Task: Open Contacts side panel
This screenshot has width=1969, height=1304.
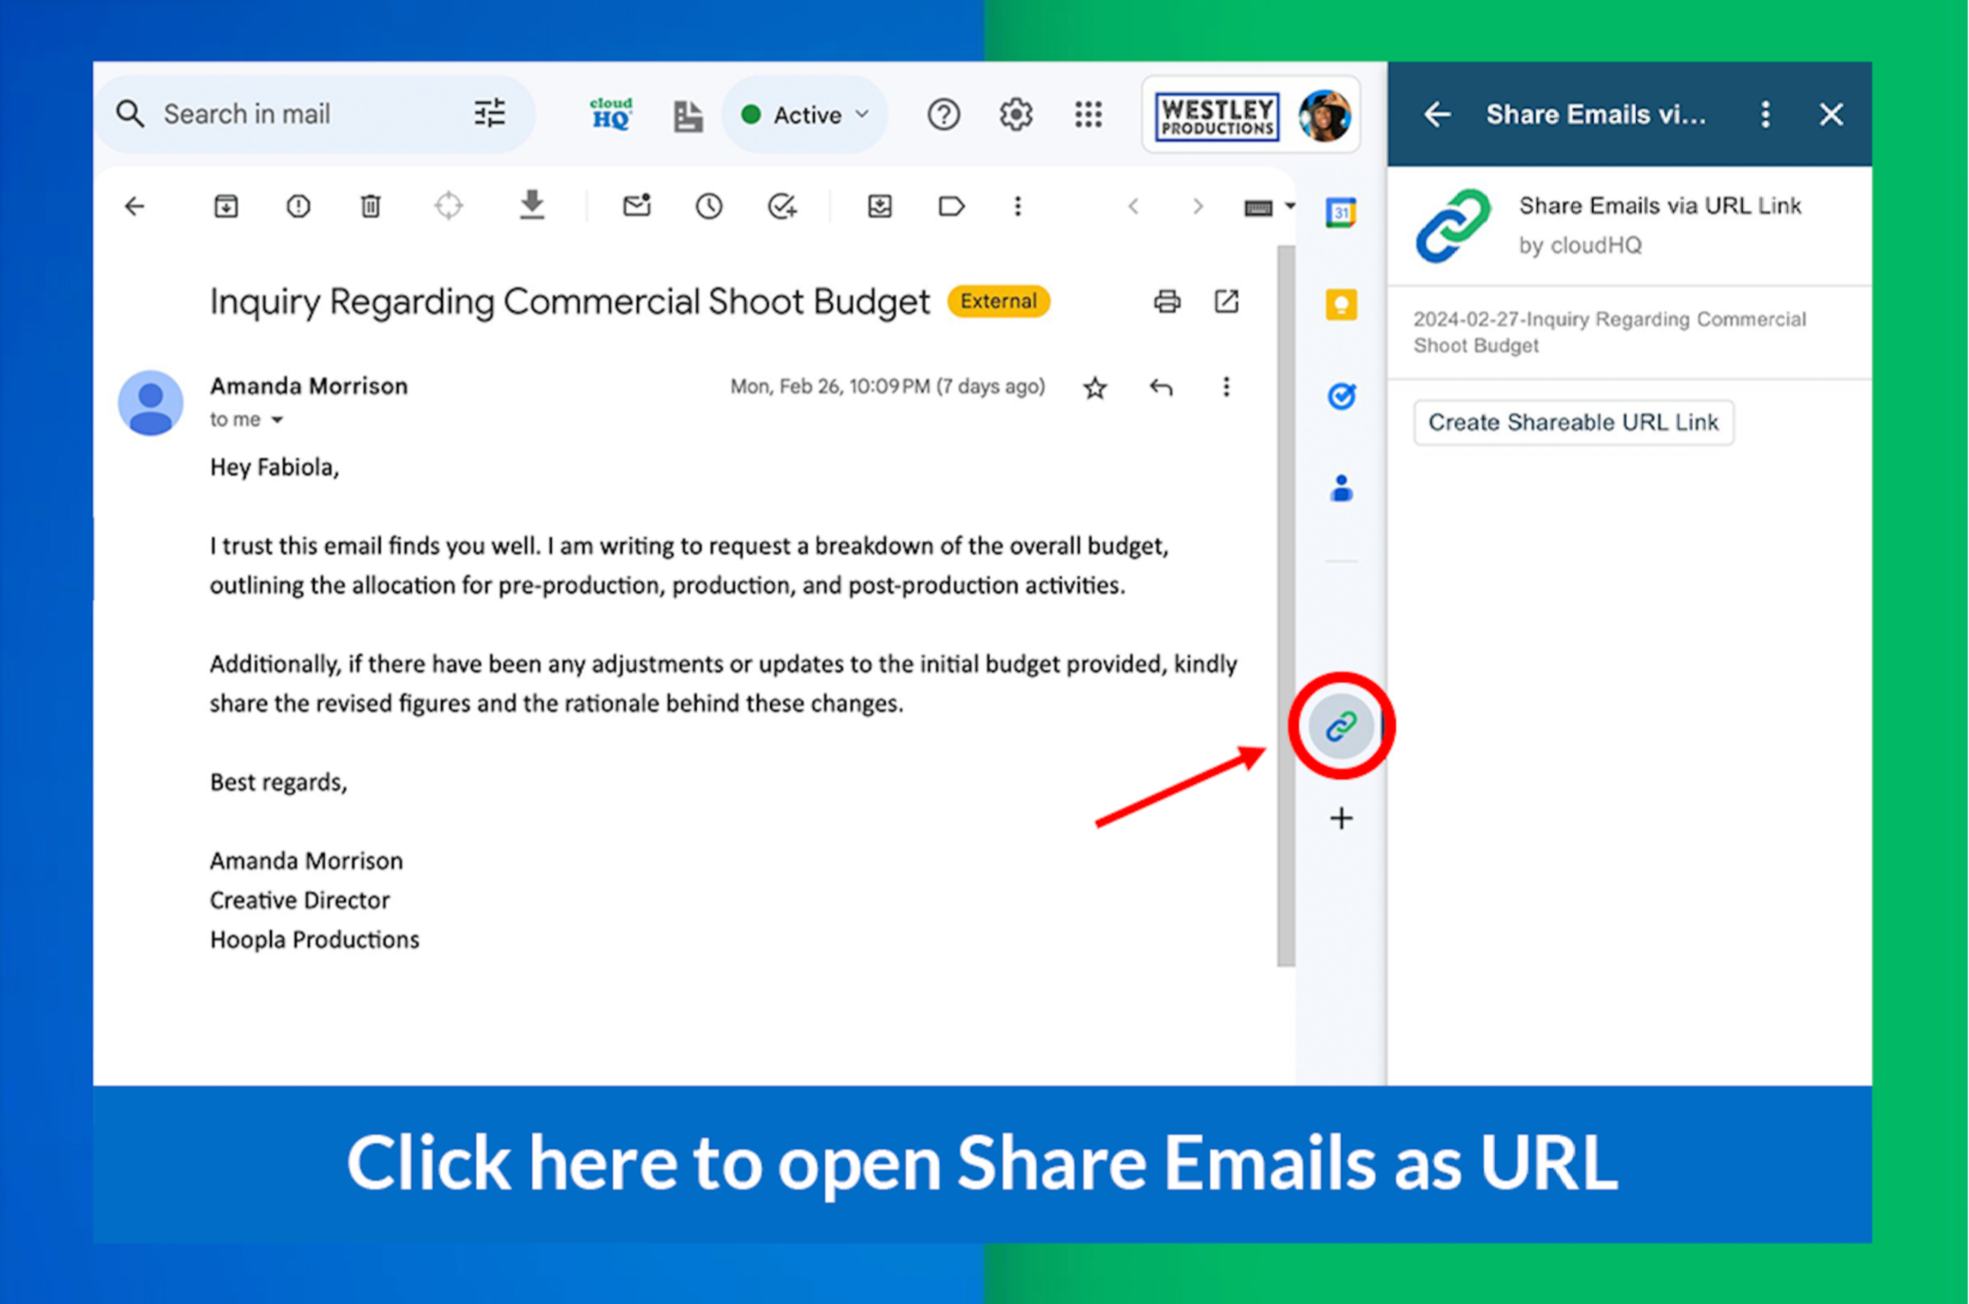Action: [1341, 488]
